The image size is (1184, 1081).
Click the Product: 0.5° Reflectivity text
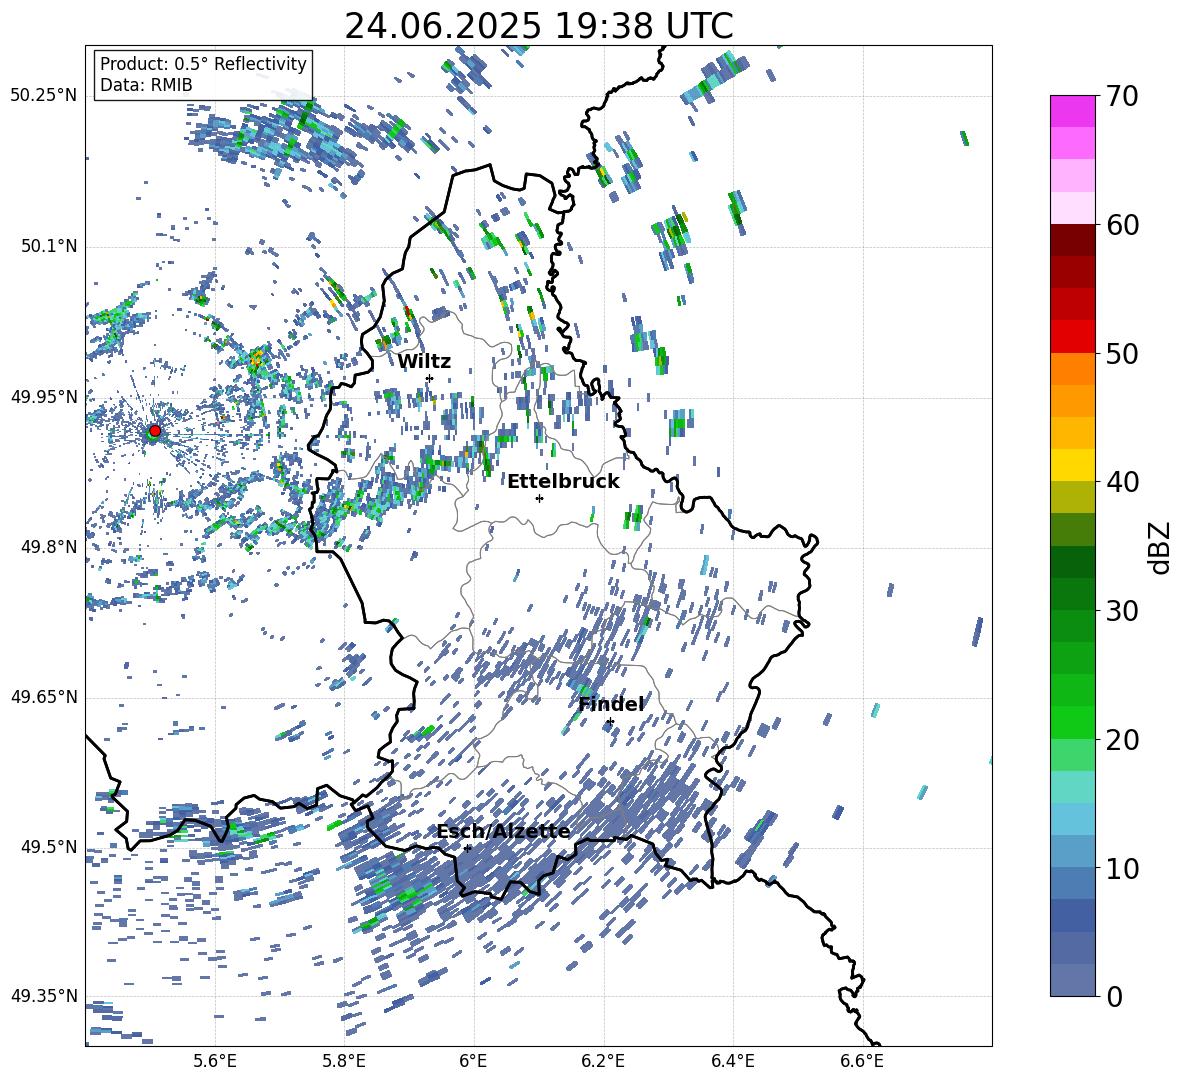pos(203,63)
